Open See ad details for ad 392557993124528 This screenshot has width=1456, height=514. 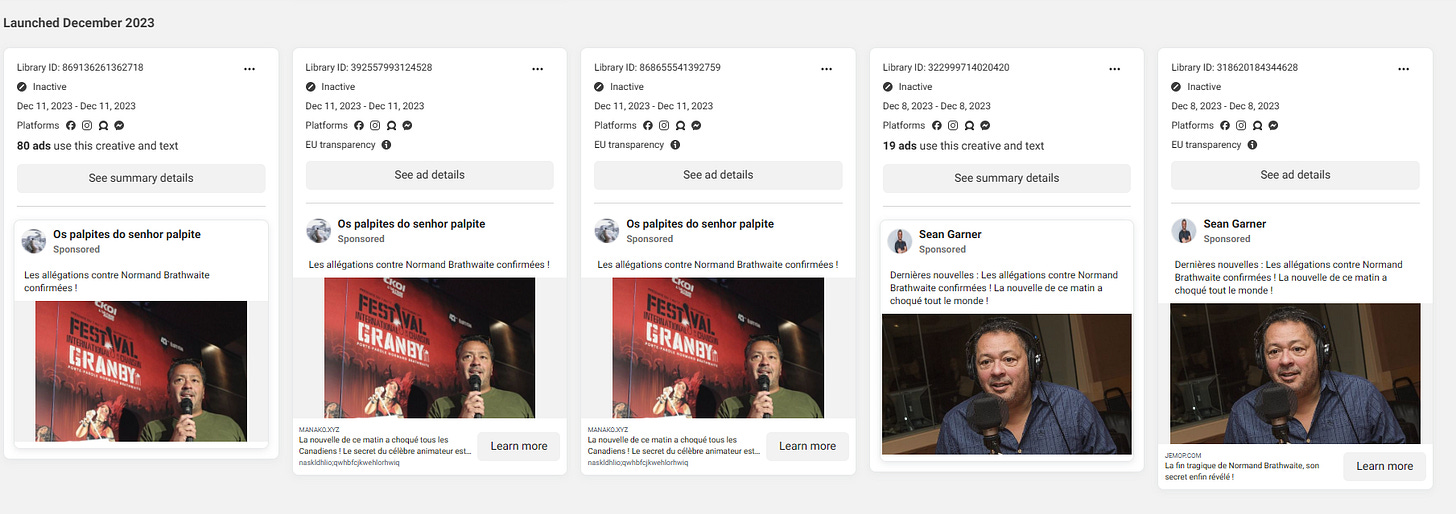point(430,175)
